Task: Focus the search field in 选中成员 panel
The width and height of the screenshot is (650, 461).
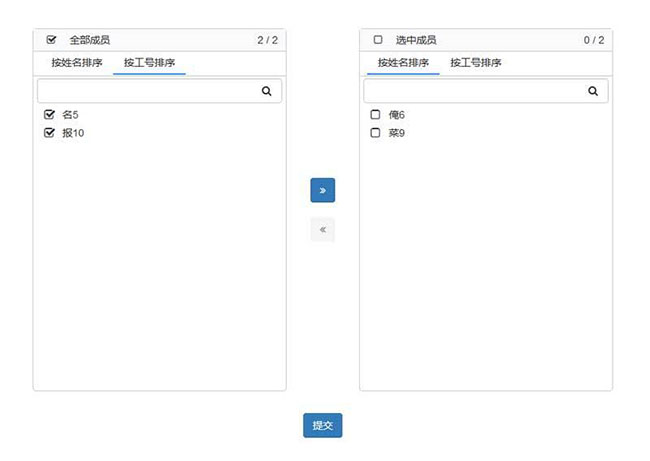Action: pyautogui.click(x=474, y=91)
